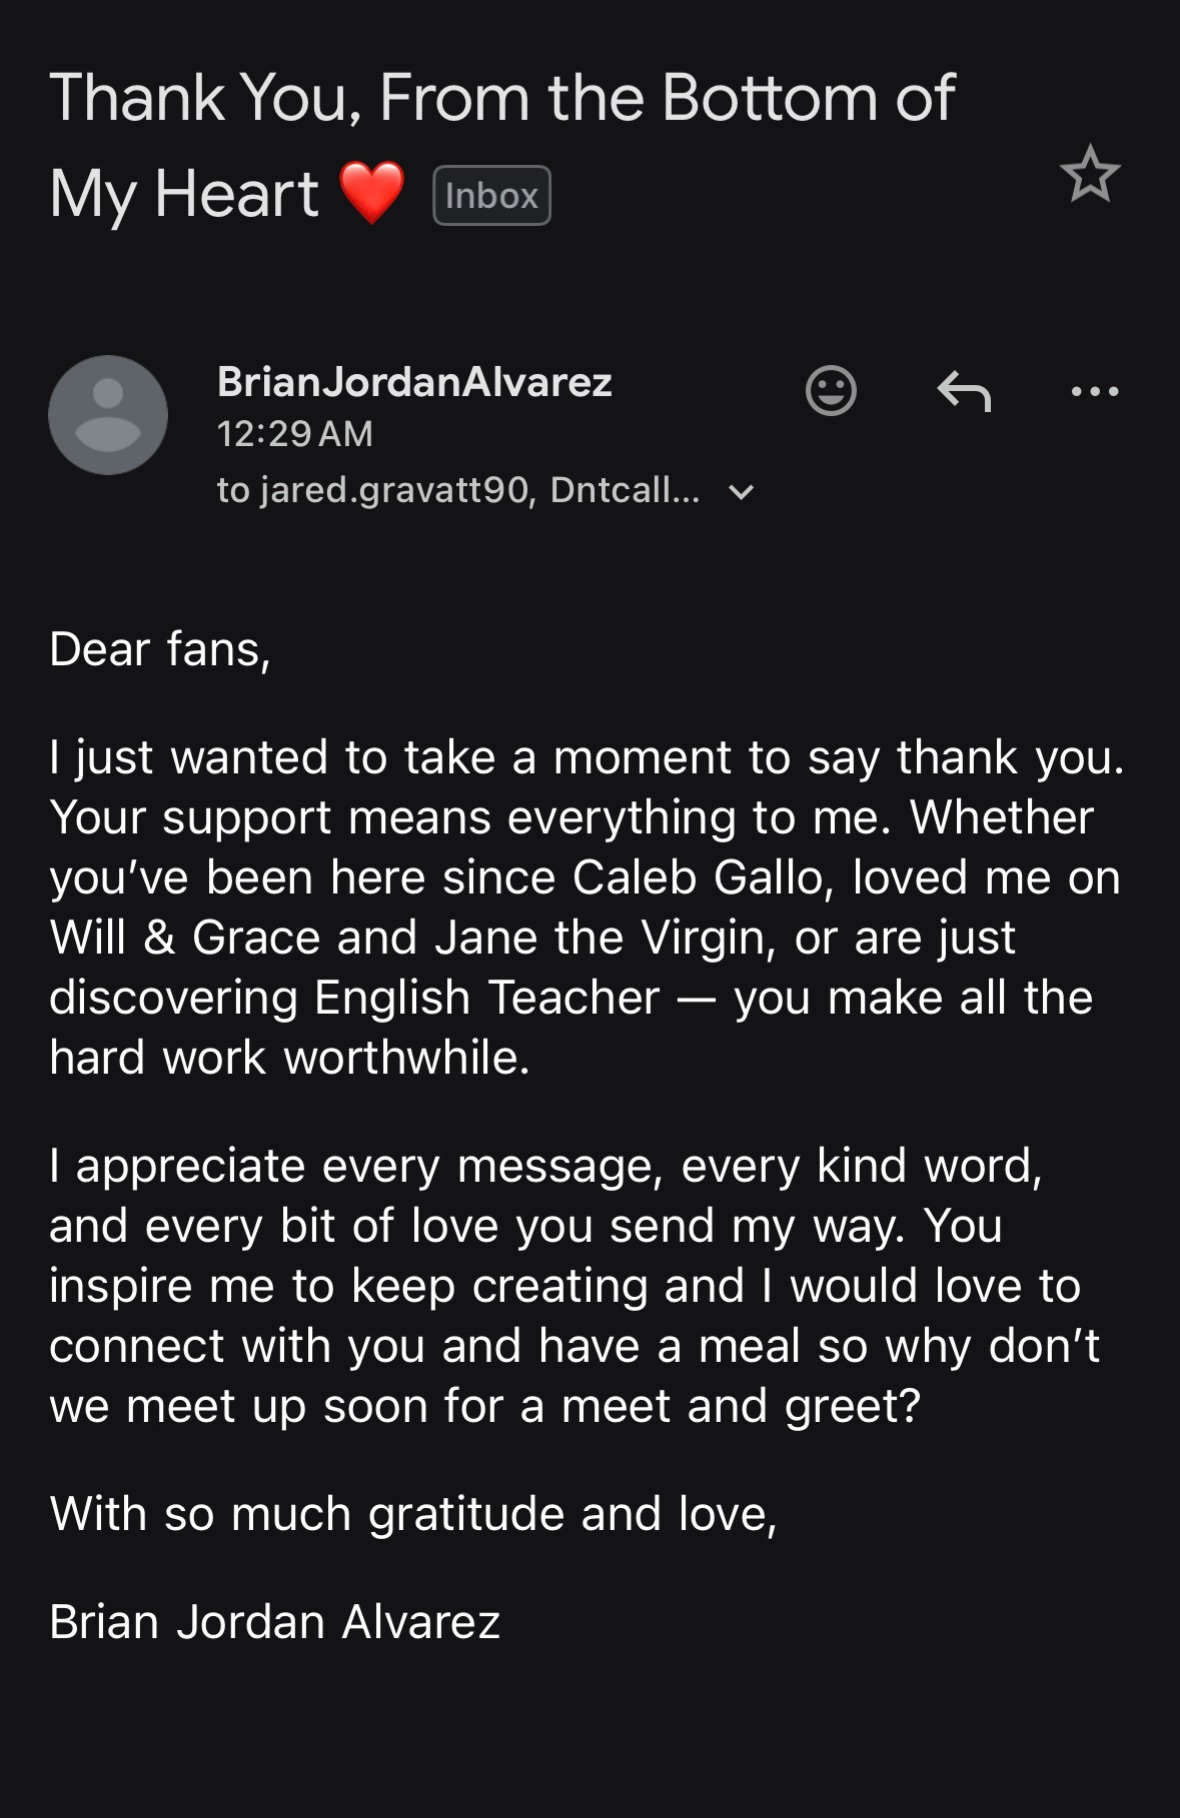Tap the words English Teacher in the body
Image resolution: width=1180 pixels, height=1818 pixels.
(x=487, y=998)
